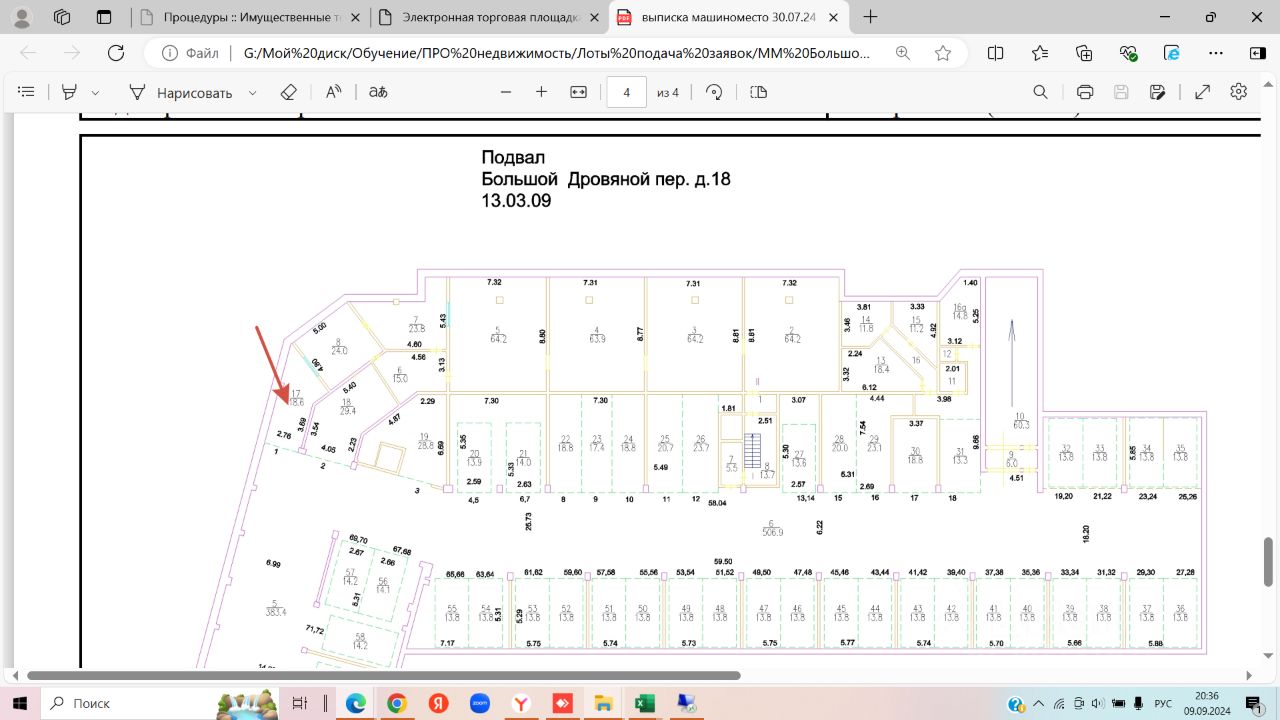Viewport: 1280px width, 720px height.
Task: Click the address bar file path
Action: coord(557,53)
